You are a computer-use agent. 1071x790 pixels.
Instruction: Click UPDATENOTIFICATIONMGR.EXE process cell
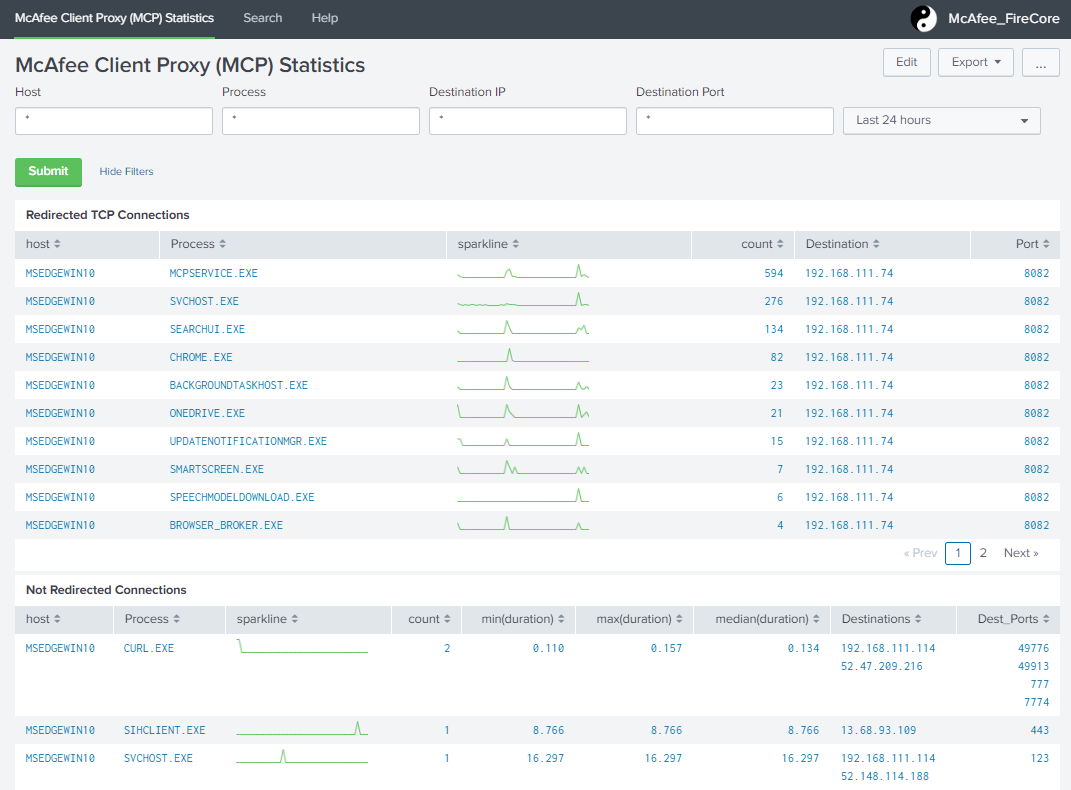(x=248, y=441)
